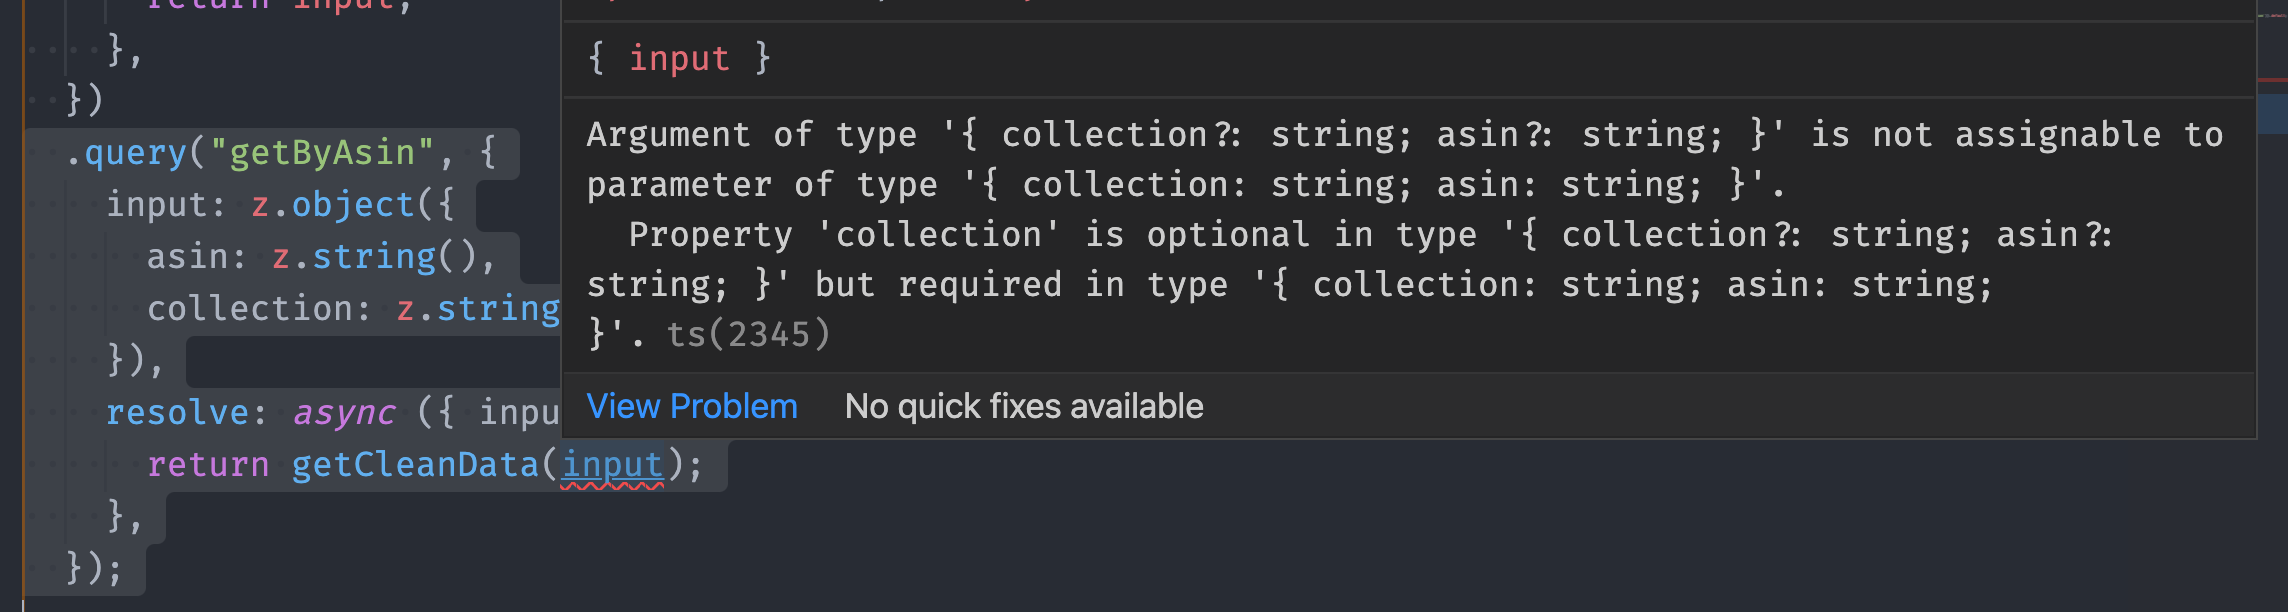Click the No quick fixes available text
This screenshot has width=2288, height=612.
(x=1024, y=406)
